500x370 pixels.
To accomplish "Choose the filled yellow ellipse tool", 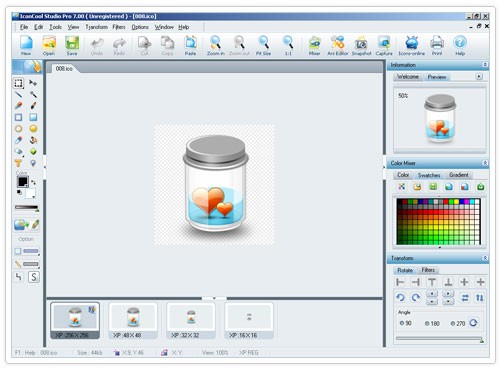I will coord(33,129).
